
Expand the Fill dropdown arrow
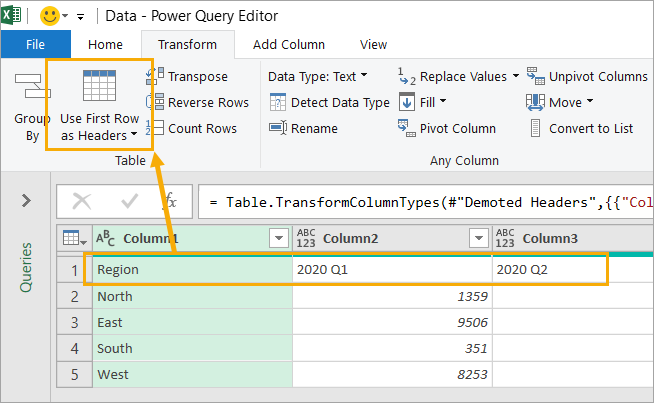443,101
